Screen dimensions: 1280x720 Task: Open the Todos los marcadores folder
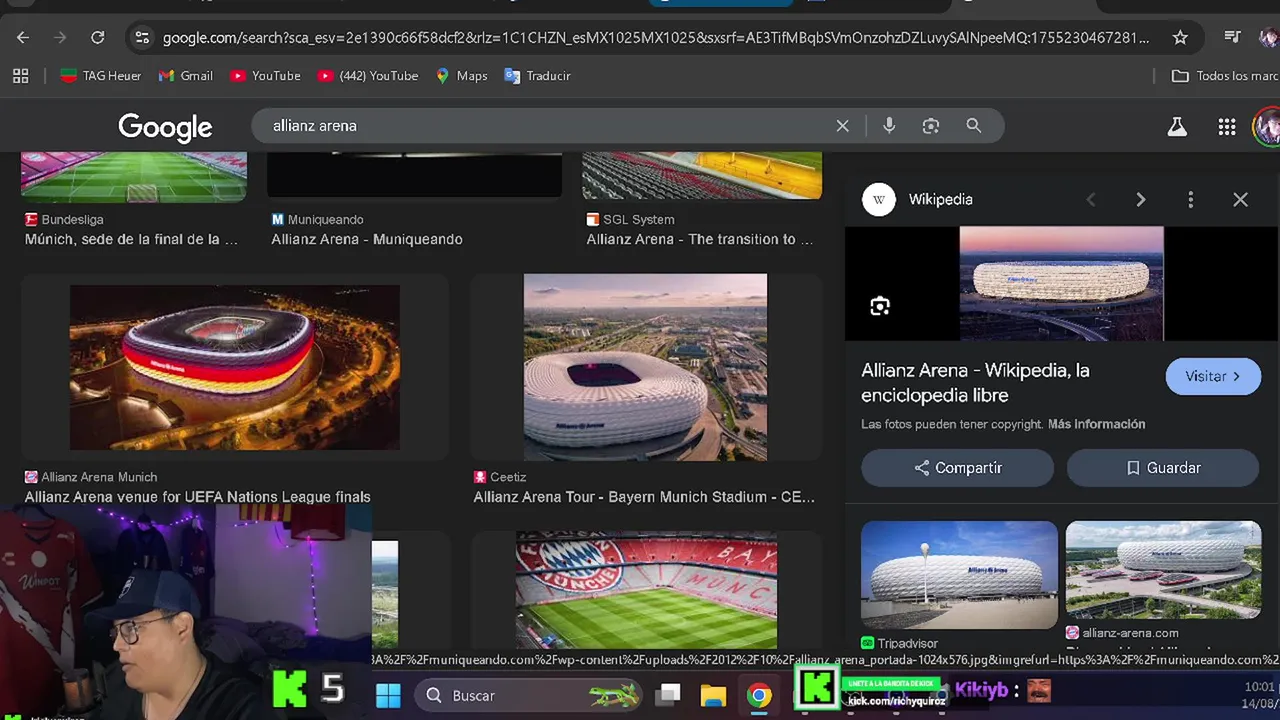1225,76
